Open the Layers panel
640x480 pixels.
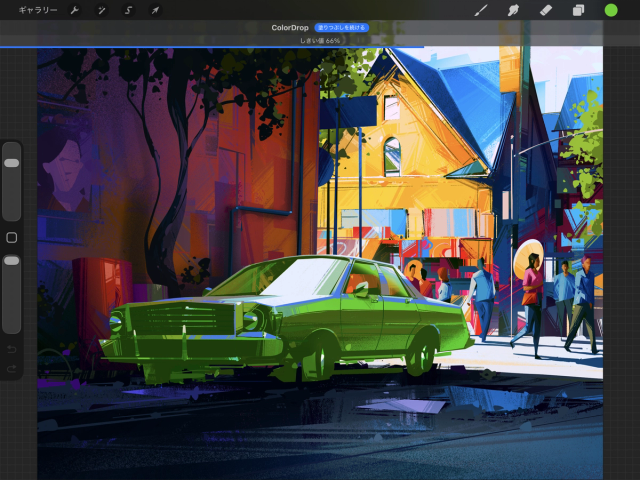[x=578, y=10]
